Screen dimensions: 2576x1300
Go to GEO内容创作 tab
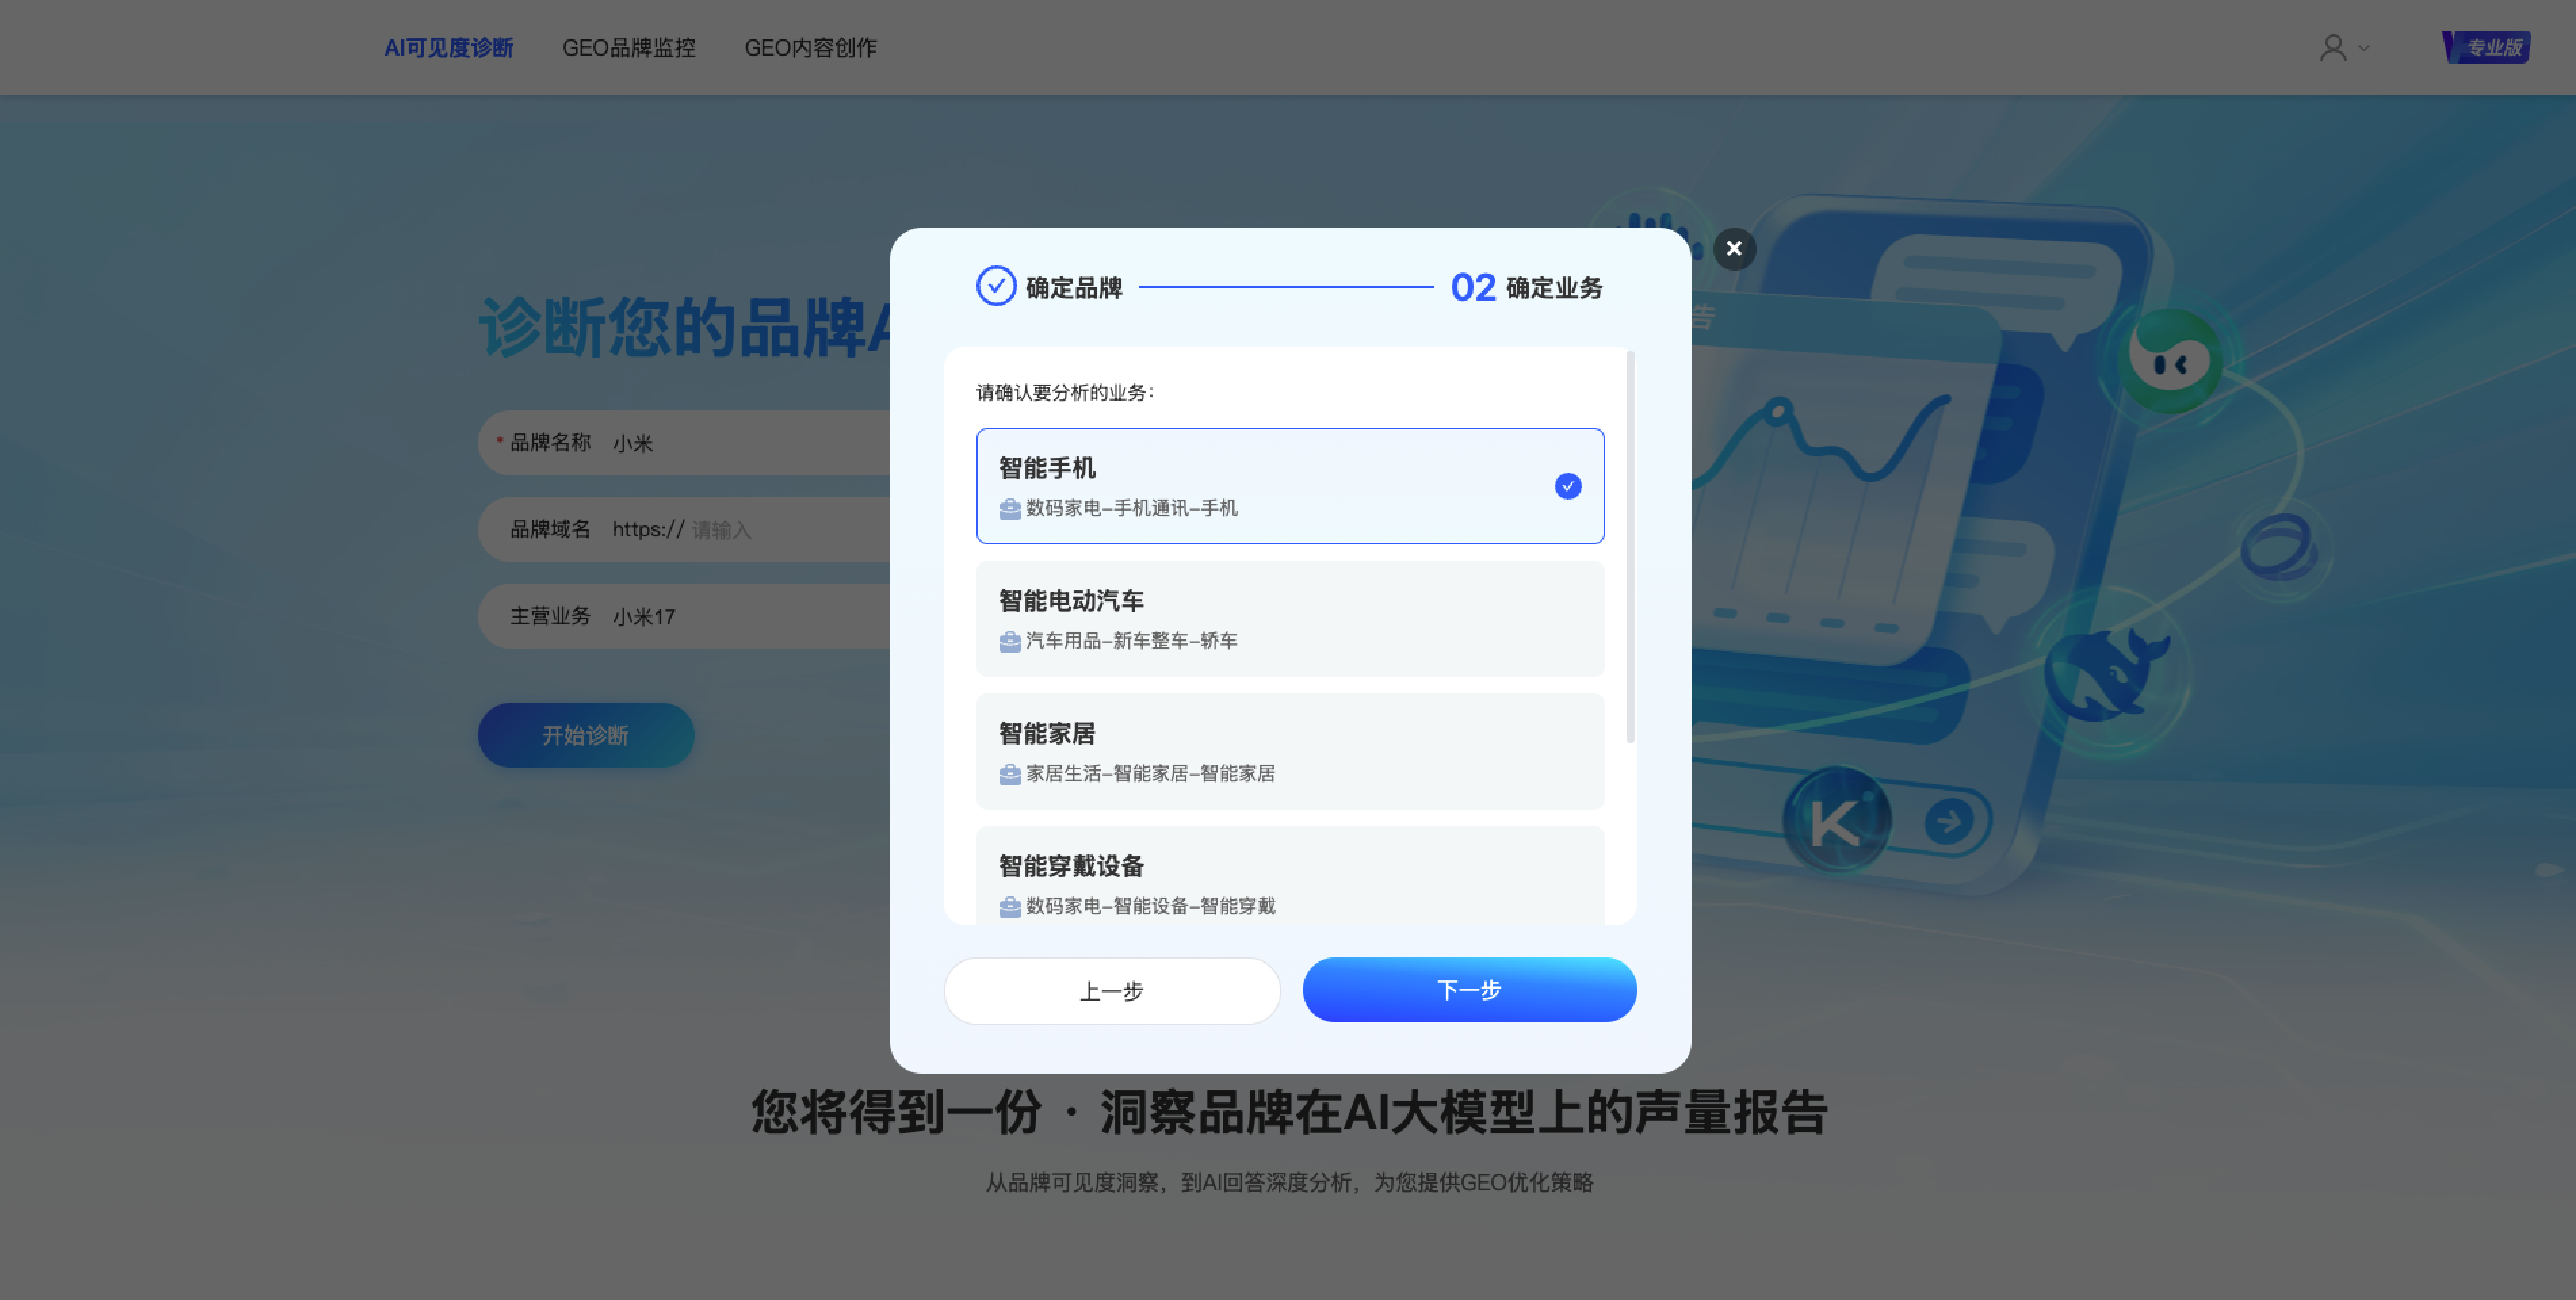coord(810,47)
